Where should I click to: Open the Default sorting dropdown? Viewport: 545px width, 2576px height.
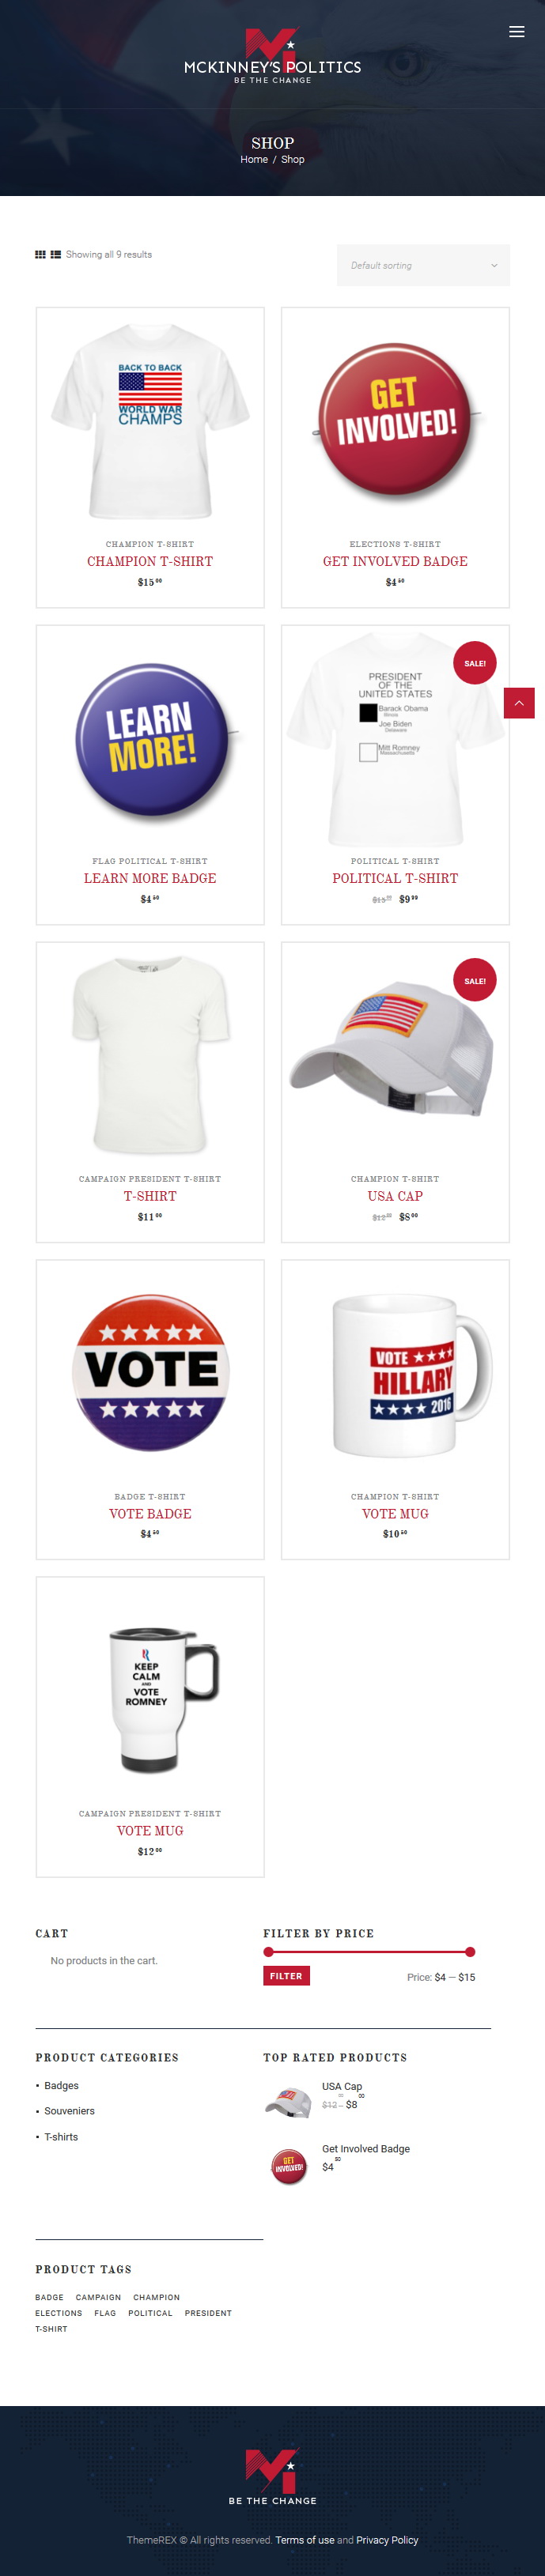[x=423, y=265]
